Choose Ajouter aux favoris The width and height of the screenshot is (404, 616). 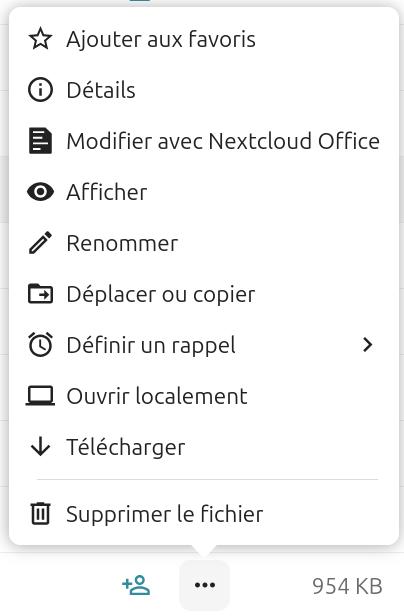tap(204, 39)
